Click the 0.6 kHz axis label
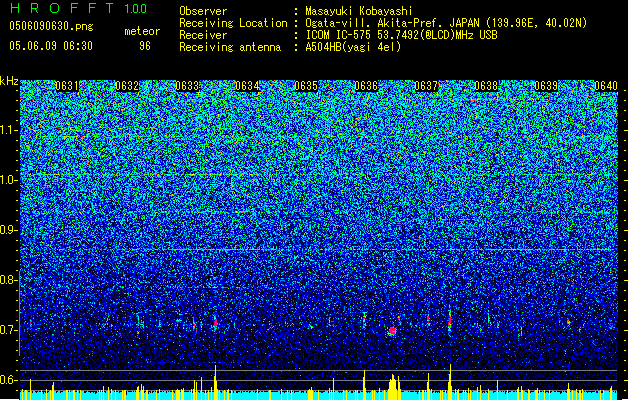The image size is (629, 400). [x=8, y=380]
